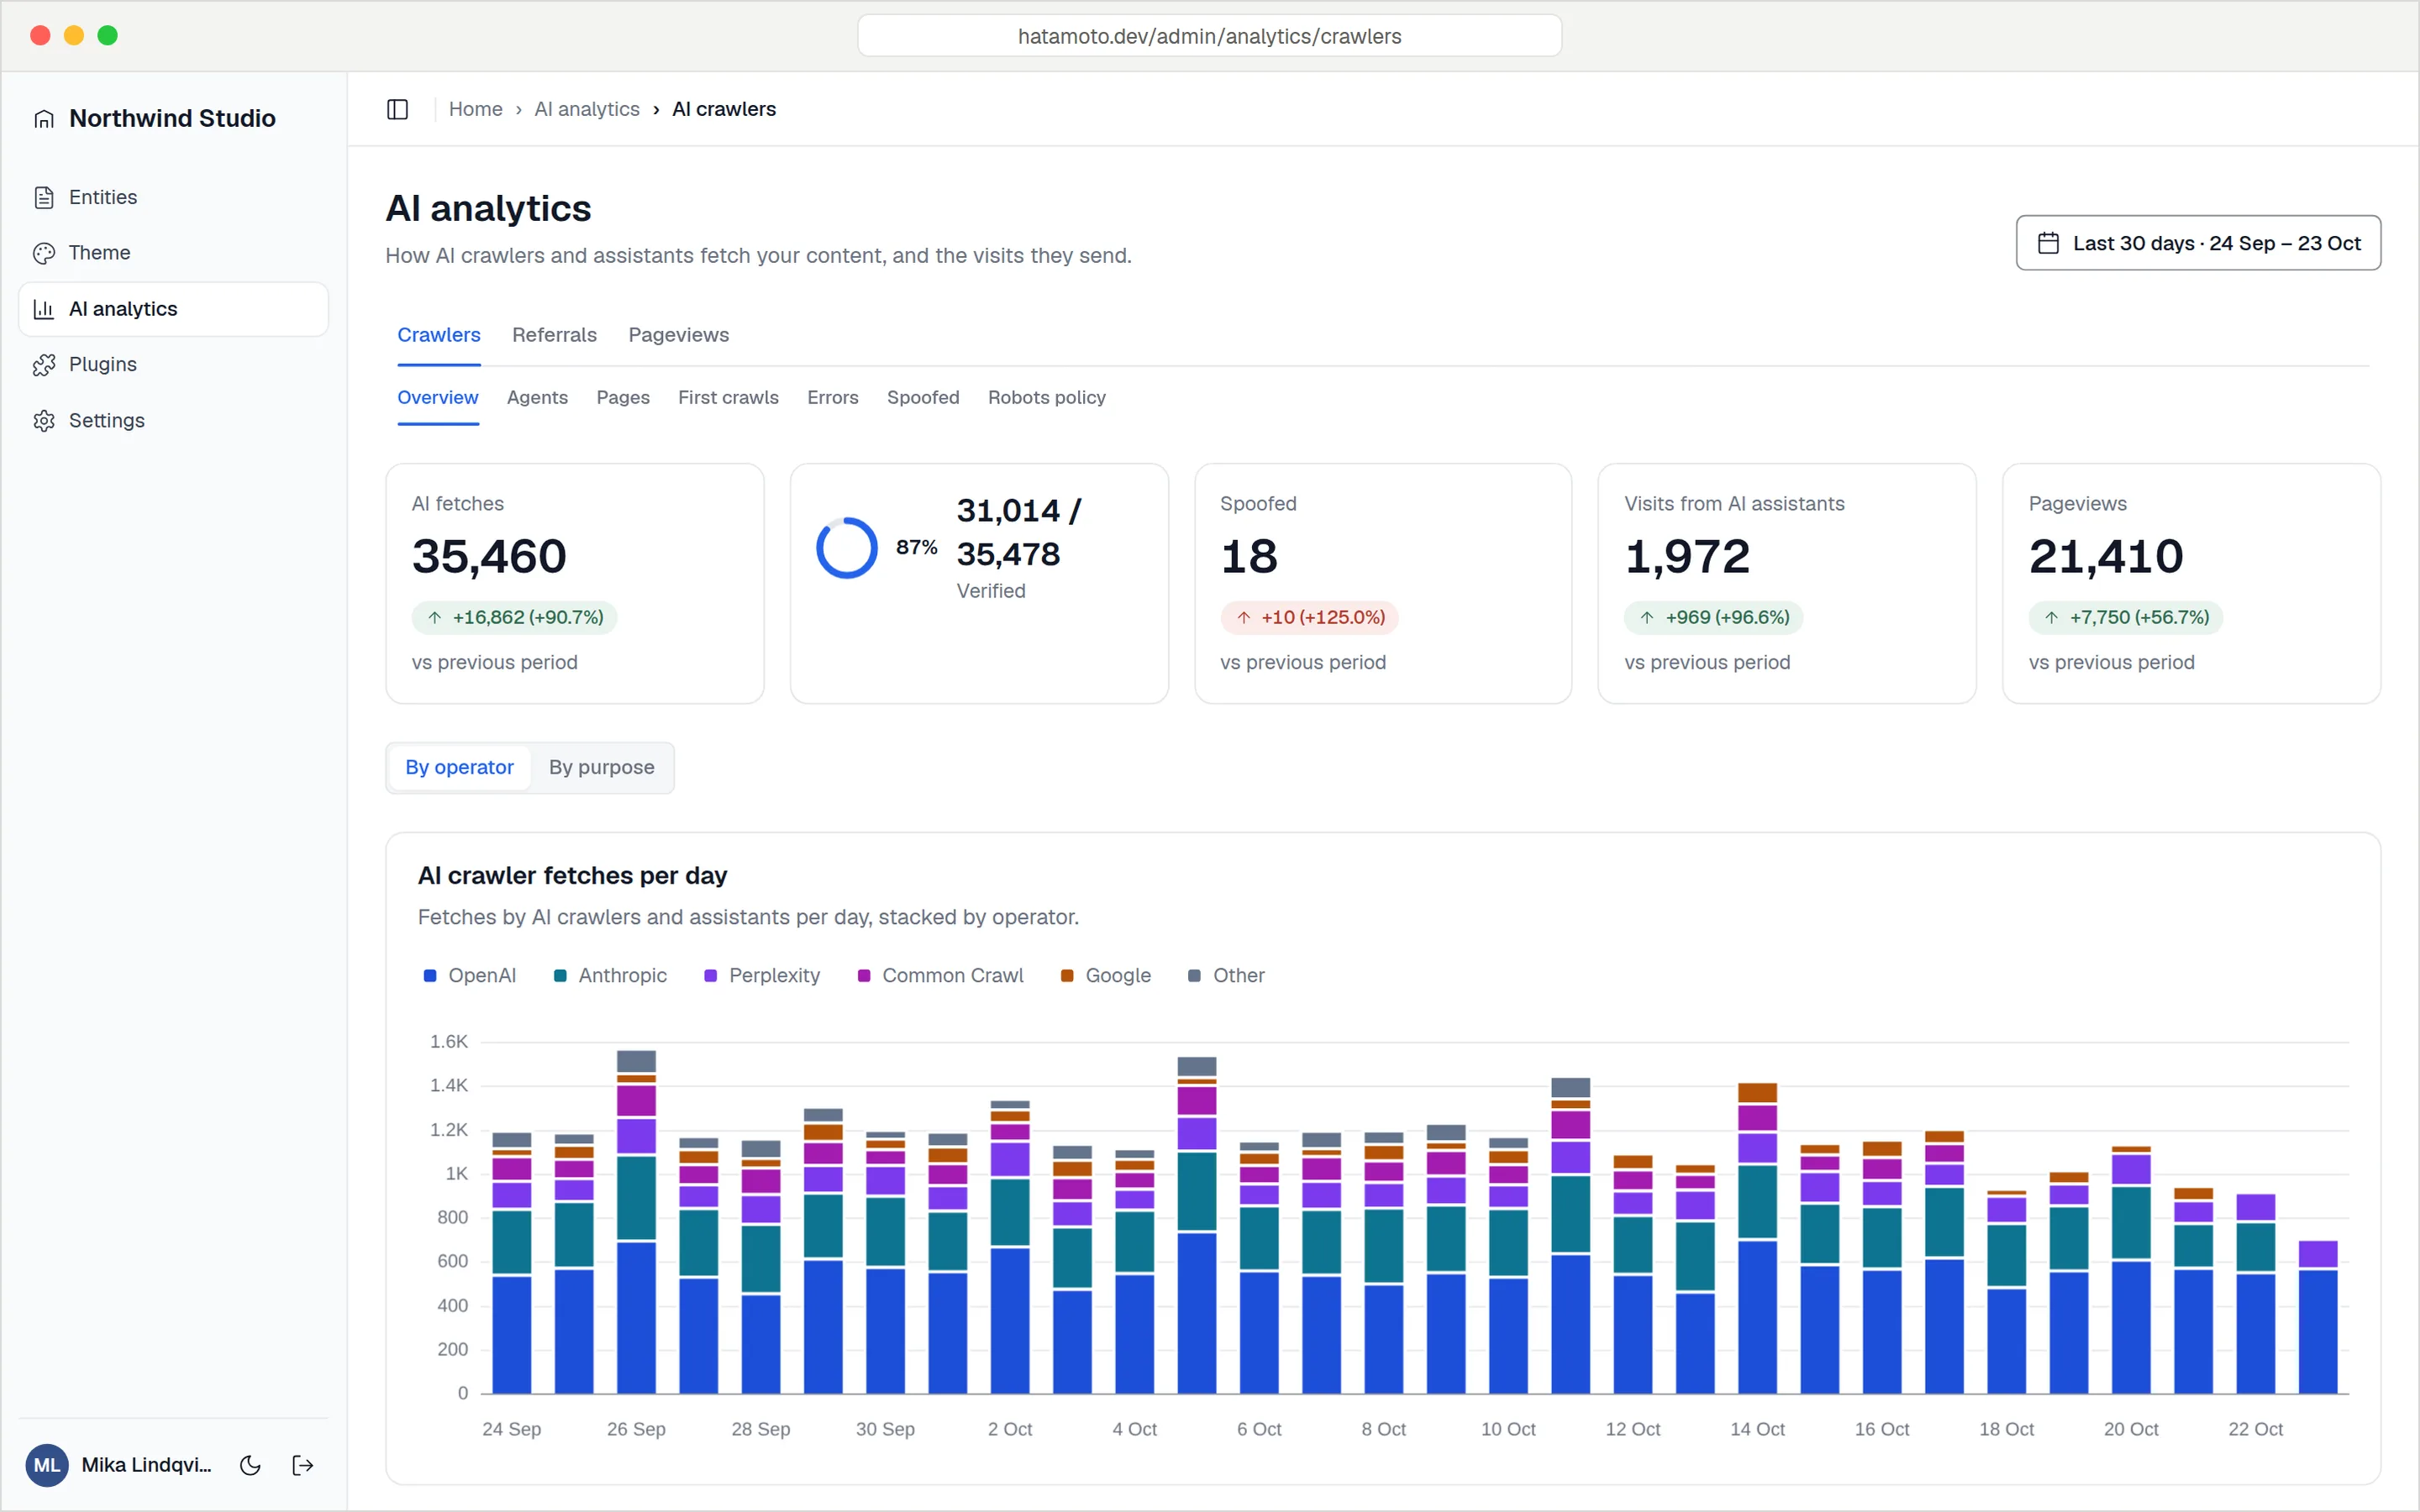Select the Overview sub-tab

pos(438,397)
